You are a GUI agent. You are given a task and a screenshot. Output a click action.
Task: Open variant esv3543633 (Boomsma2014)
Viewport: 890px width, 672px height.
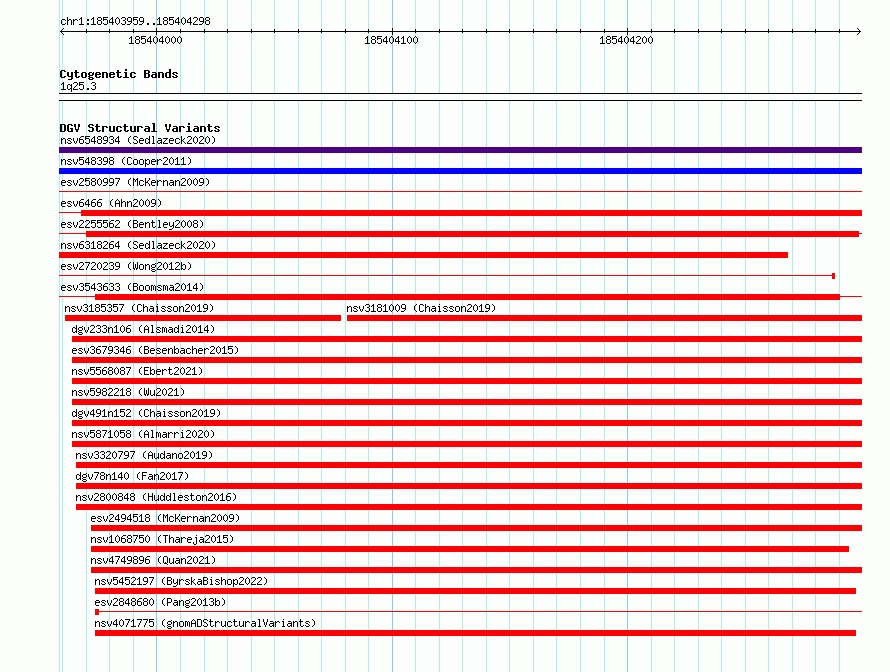pos(132,287)
